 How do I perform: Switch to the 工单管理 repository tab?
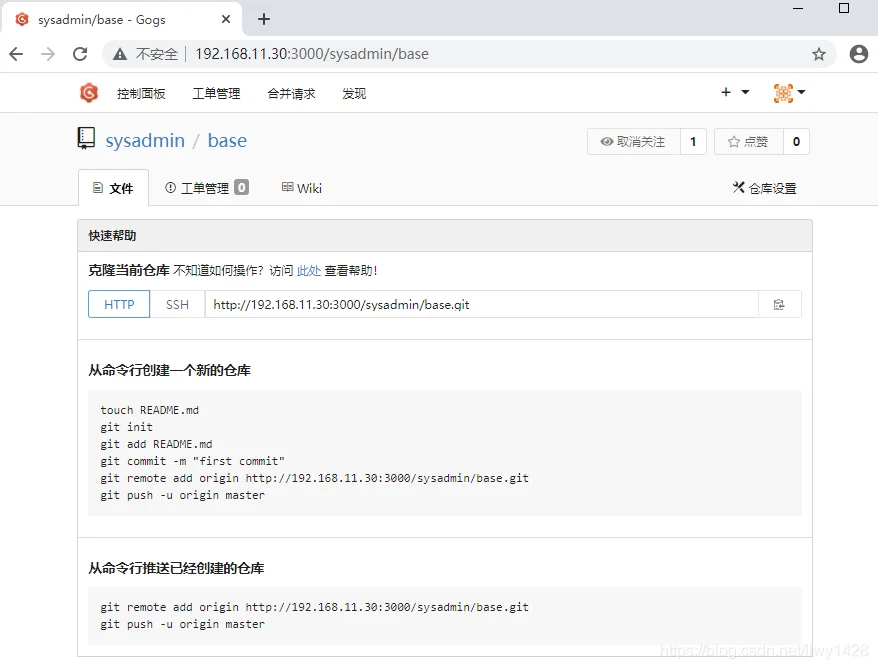(207, 188)
